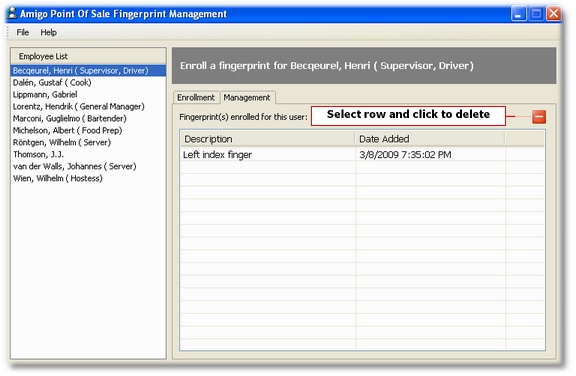Viewport: 576px width, 376px height.
Task: Select Röntgen, Wilhelm (Server)
Action: pos(88,142)
